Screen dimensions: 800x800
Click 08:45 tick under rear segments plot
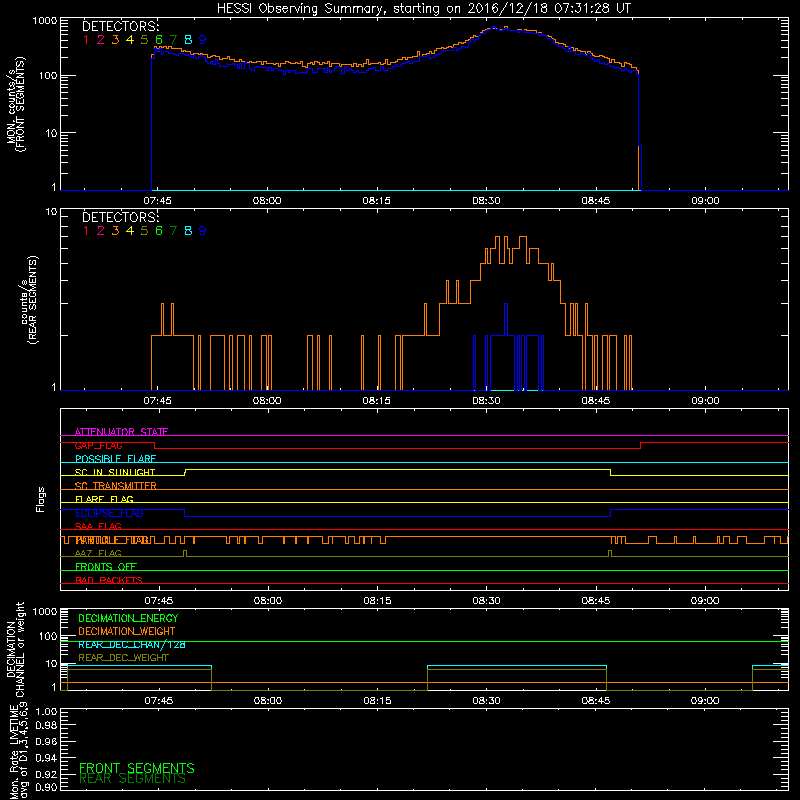coord(595,401)
